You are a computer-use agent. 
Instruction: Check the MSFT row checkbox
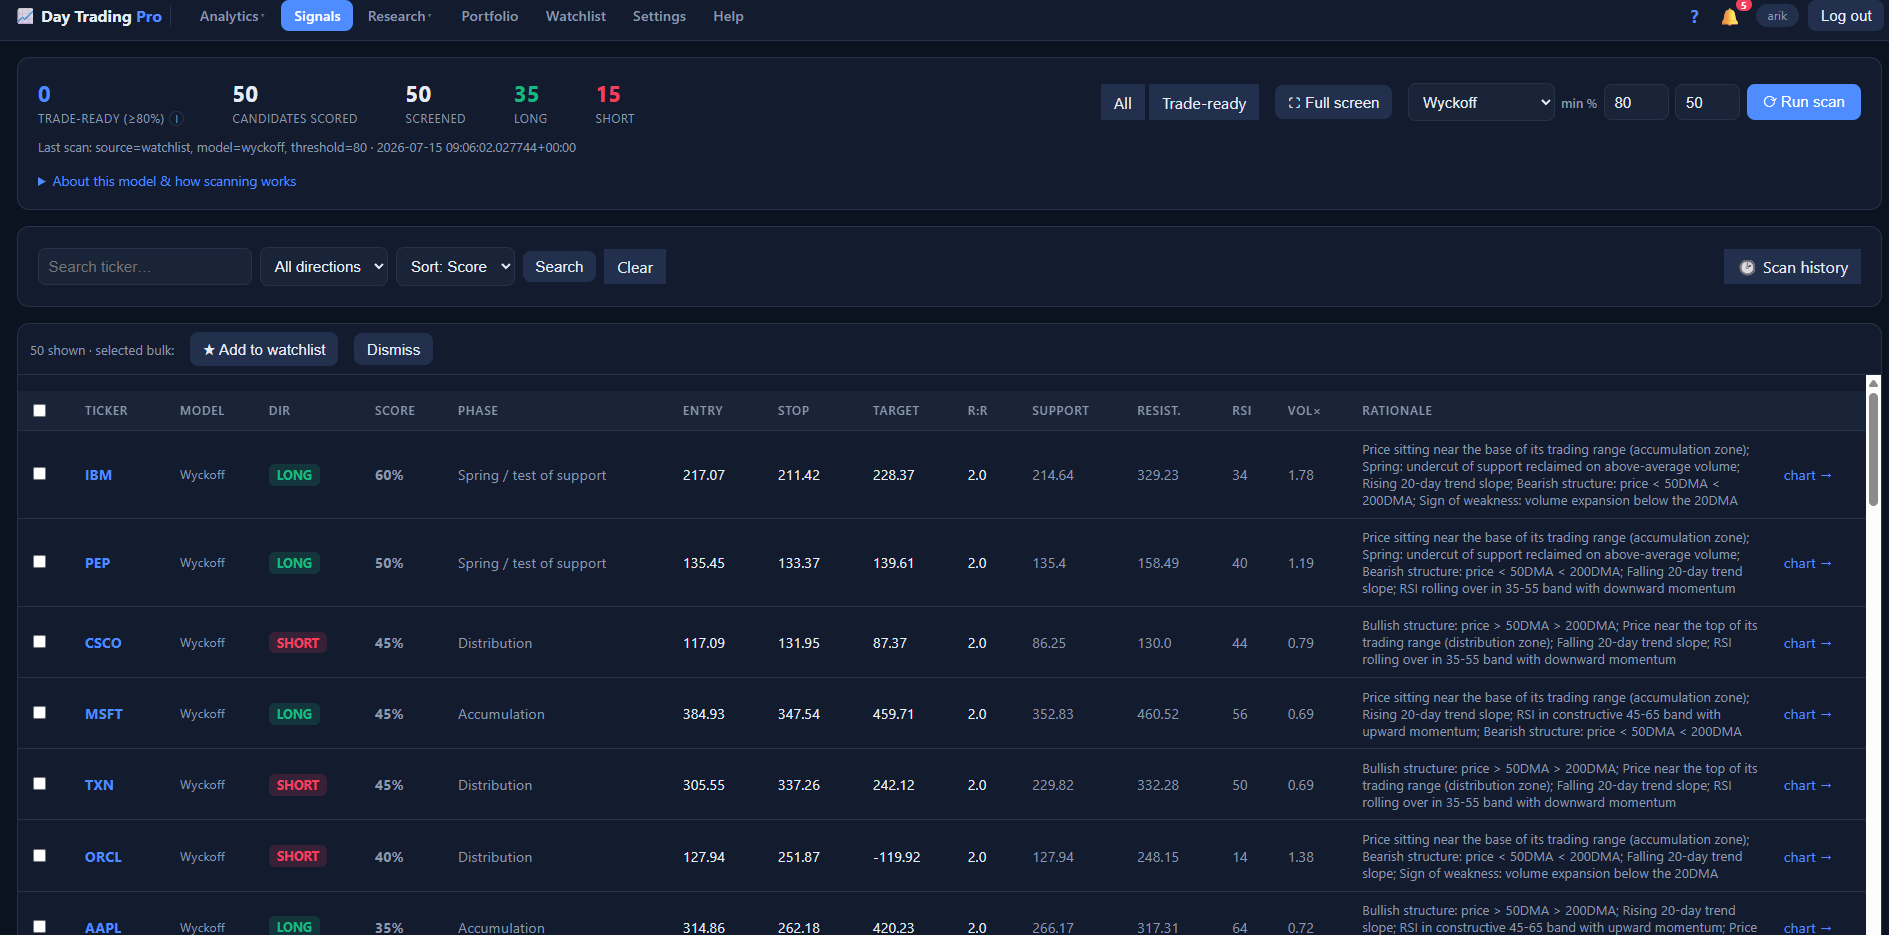pyautogui.click(x=40, y=713)
